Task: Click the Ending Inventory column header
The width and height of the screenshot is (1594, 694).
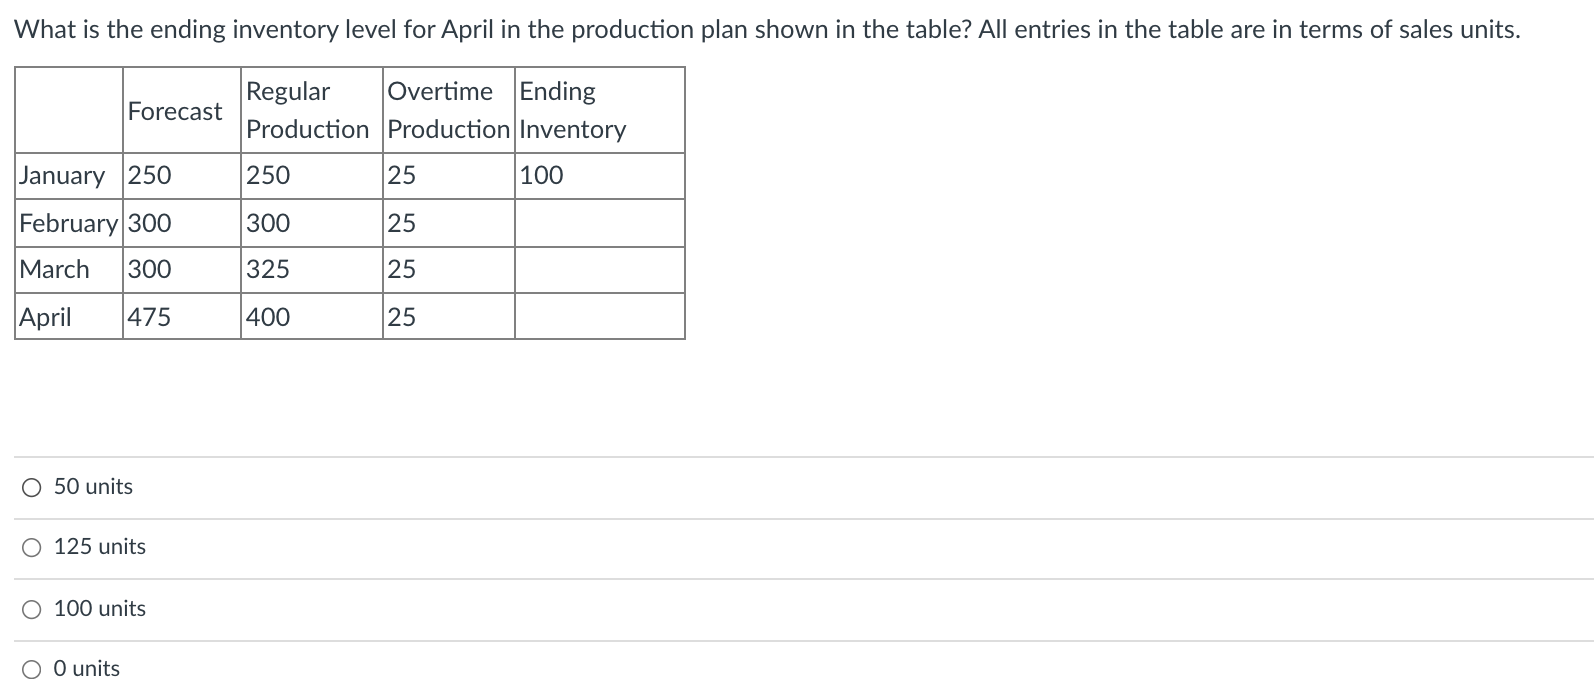Action: click(572, 110)
